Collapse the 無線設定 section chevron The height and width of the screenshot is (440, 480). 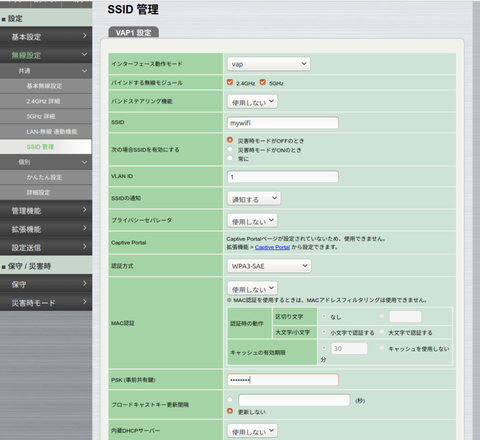[84, 54]
